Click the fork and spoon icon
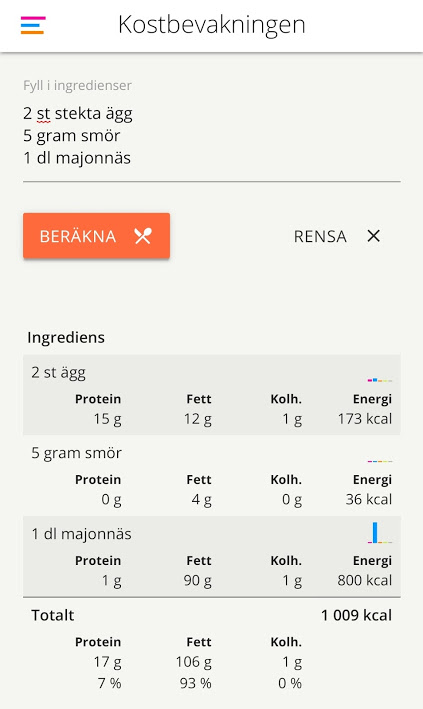 pyautogui.click(x=143, y=236)
